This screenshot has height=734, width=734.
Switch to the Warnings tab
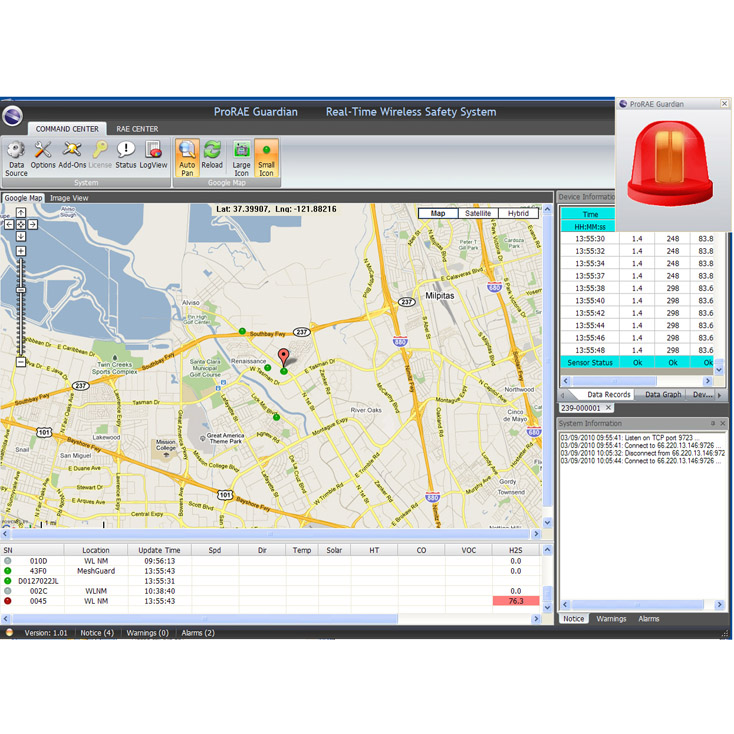pyautogui.click(x=611, y=619)
